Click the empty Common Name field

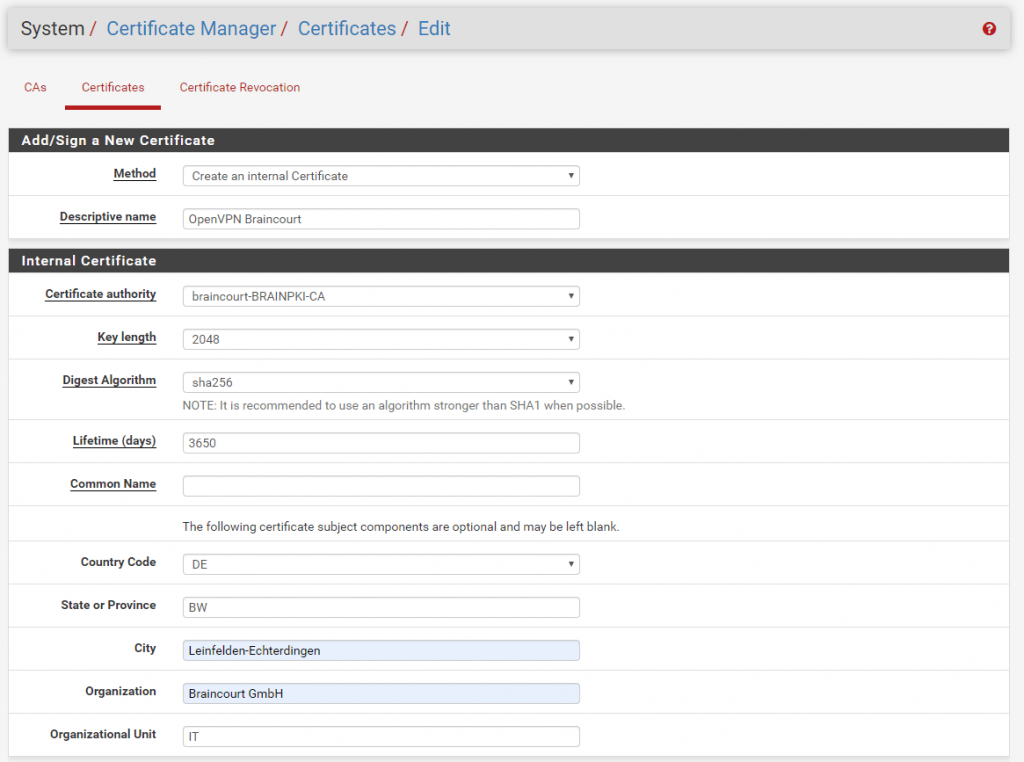(381, 486)
